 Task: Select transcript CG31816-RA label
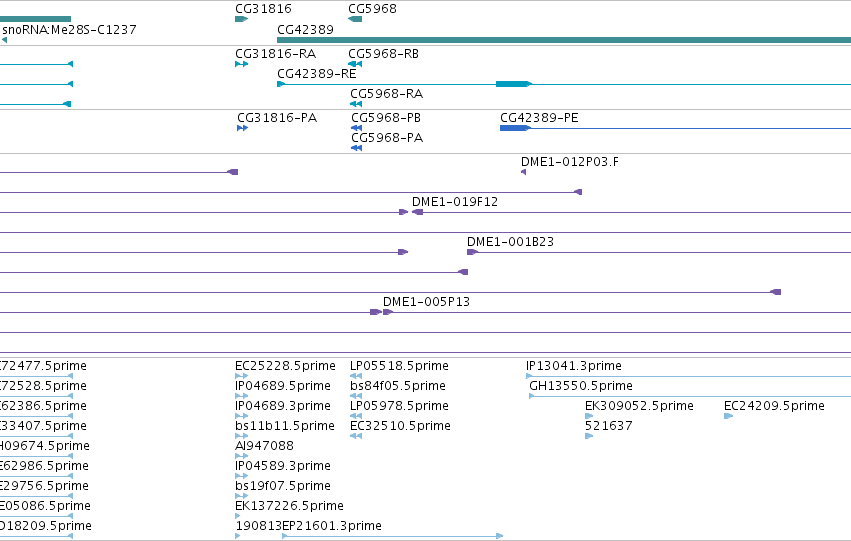click(x=276, y=54)
